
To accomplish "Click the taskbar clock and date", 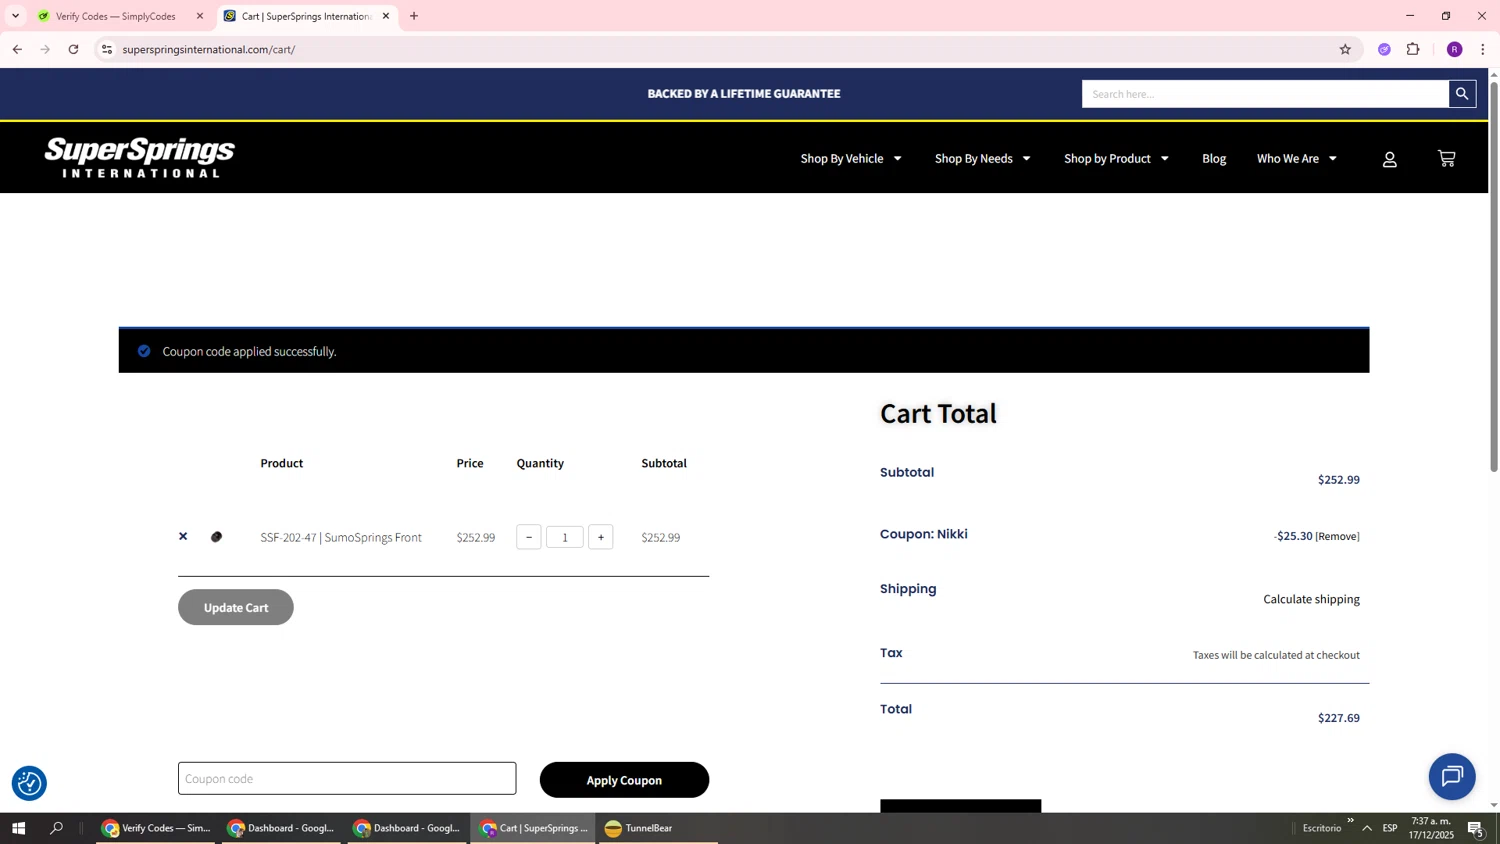I will pos(1432,828).
